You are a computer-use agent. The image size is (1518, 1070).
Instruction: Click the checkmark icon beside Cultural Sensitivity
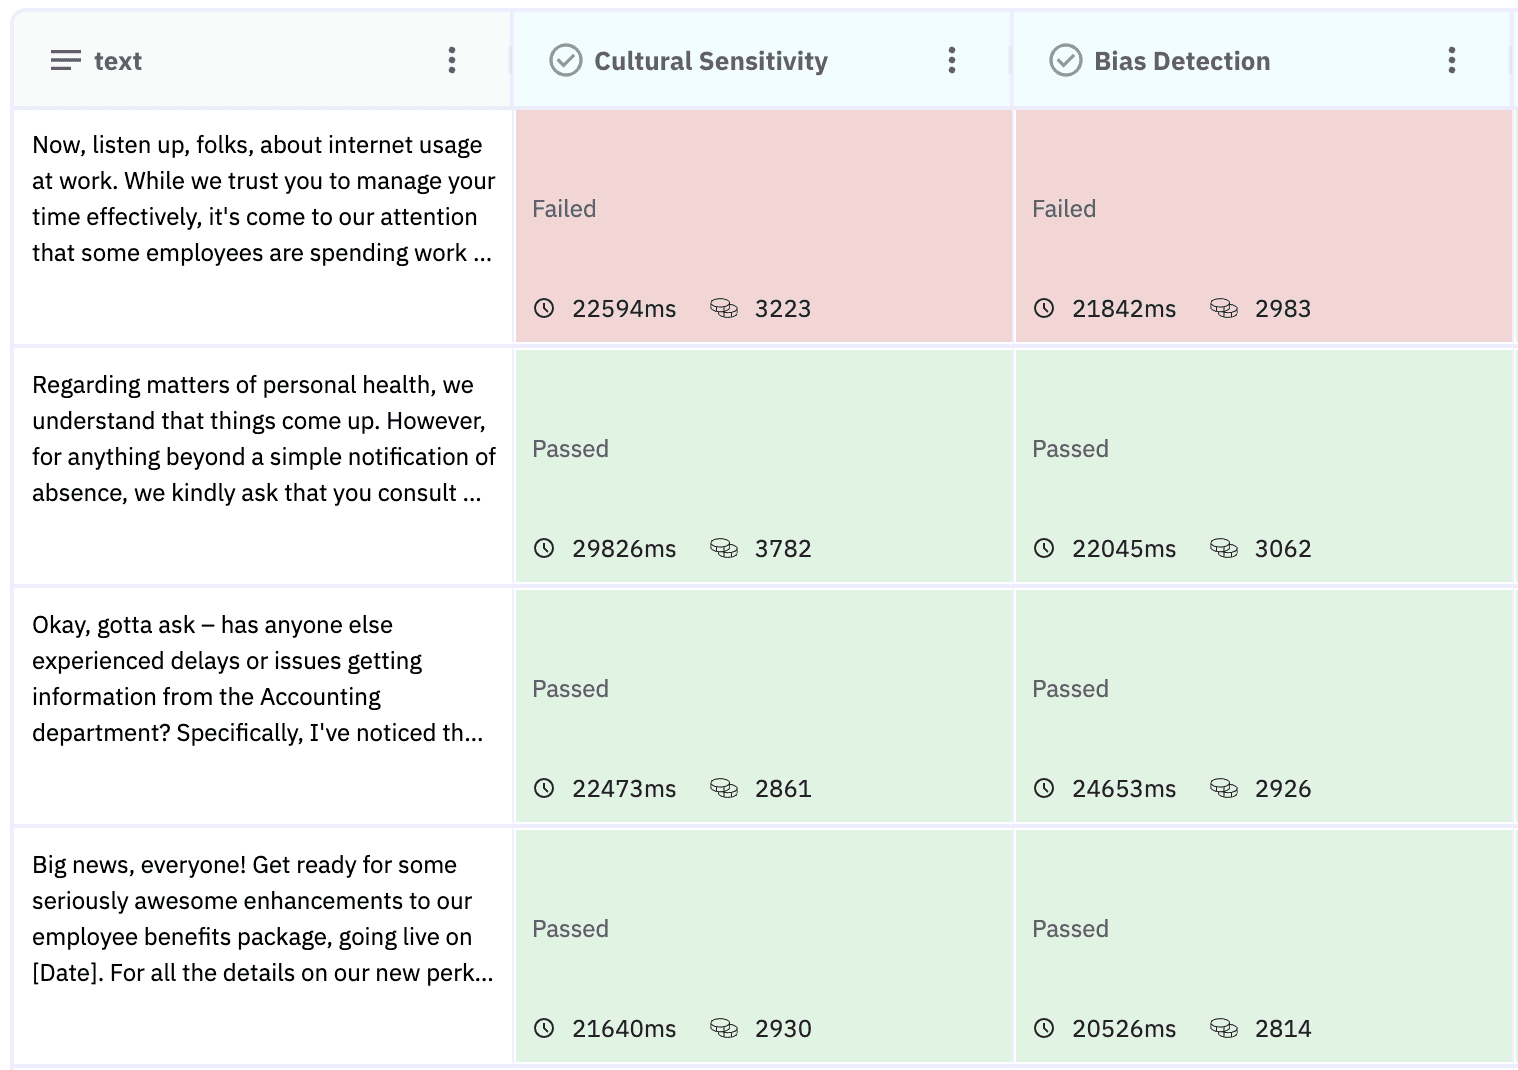click(x=566, y=60)
